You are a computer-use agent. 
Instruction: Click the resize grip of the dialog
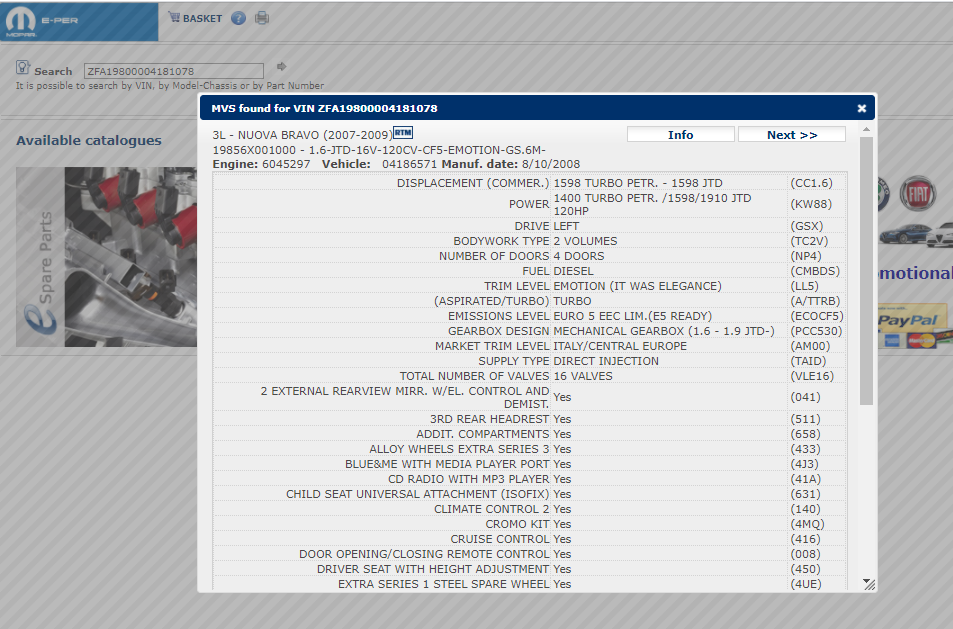pos(869,584)
